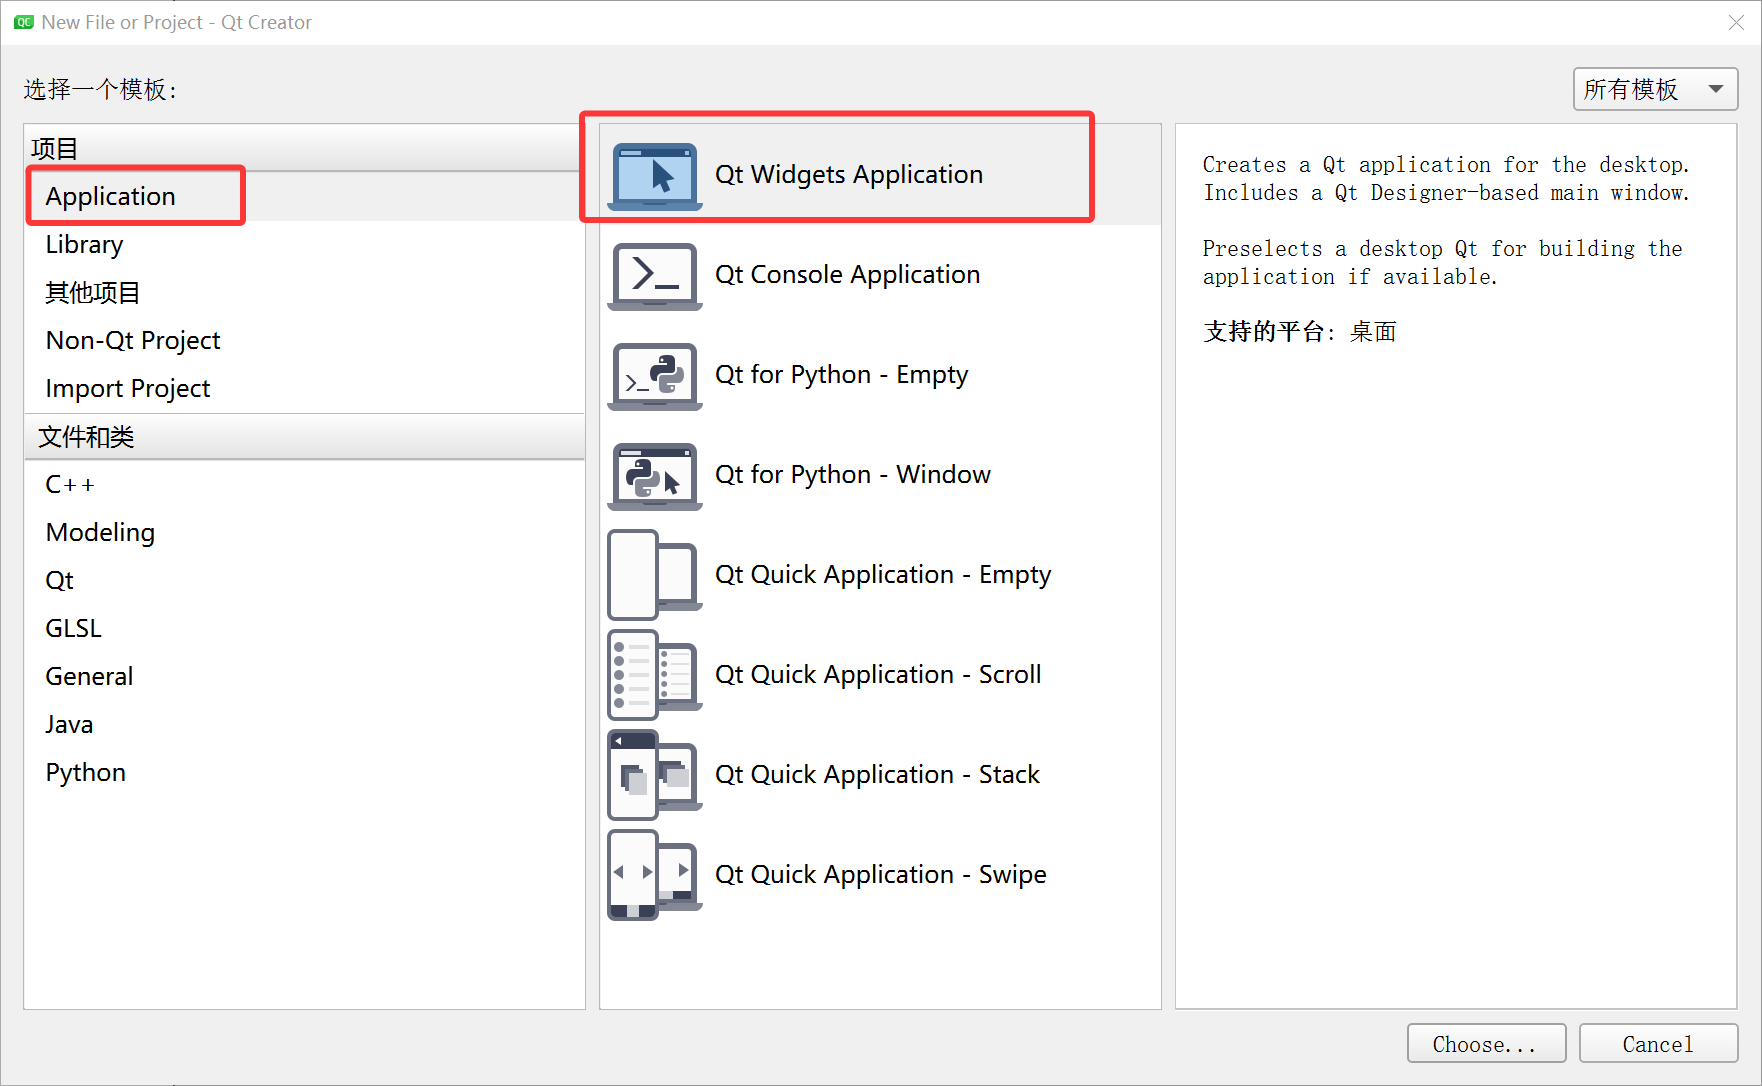This screenshot has width=1762, height=1086.
Task: Pick the Qt for Python - Window label
Action: click(x=852, y=474)
